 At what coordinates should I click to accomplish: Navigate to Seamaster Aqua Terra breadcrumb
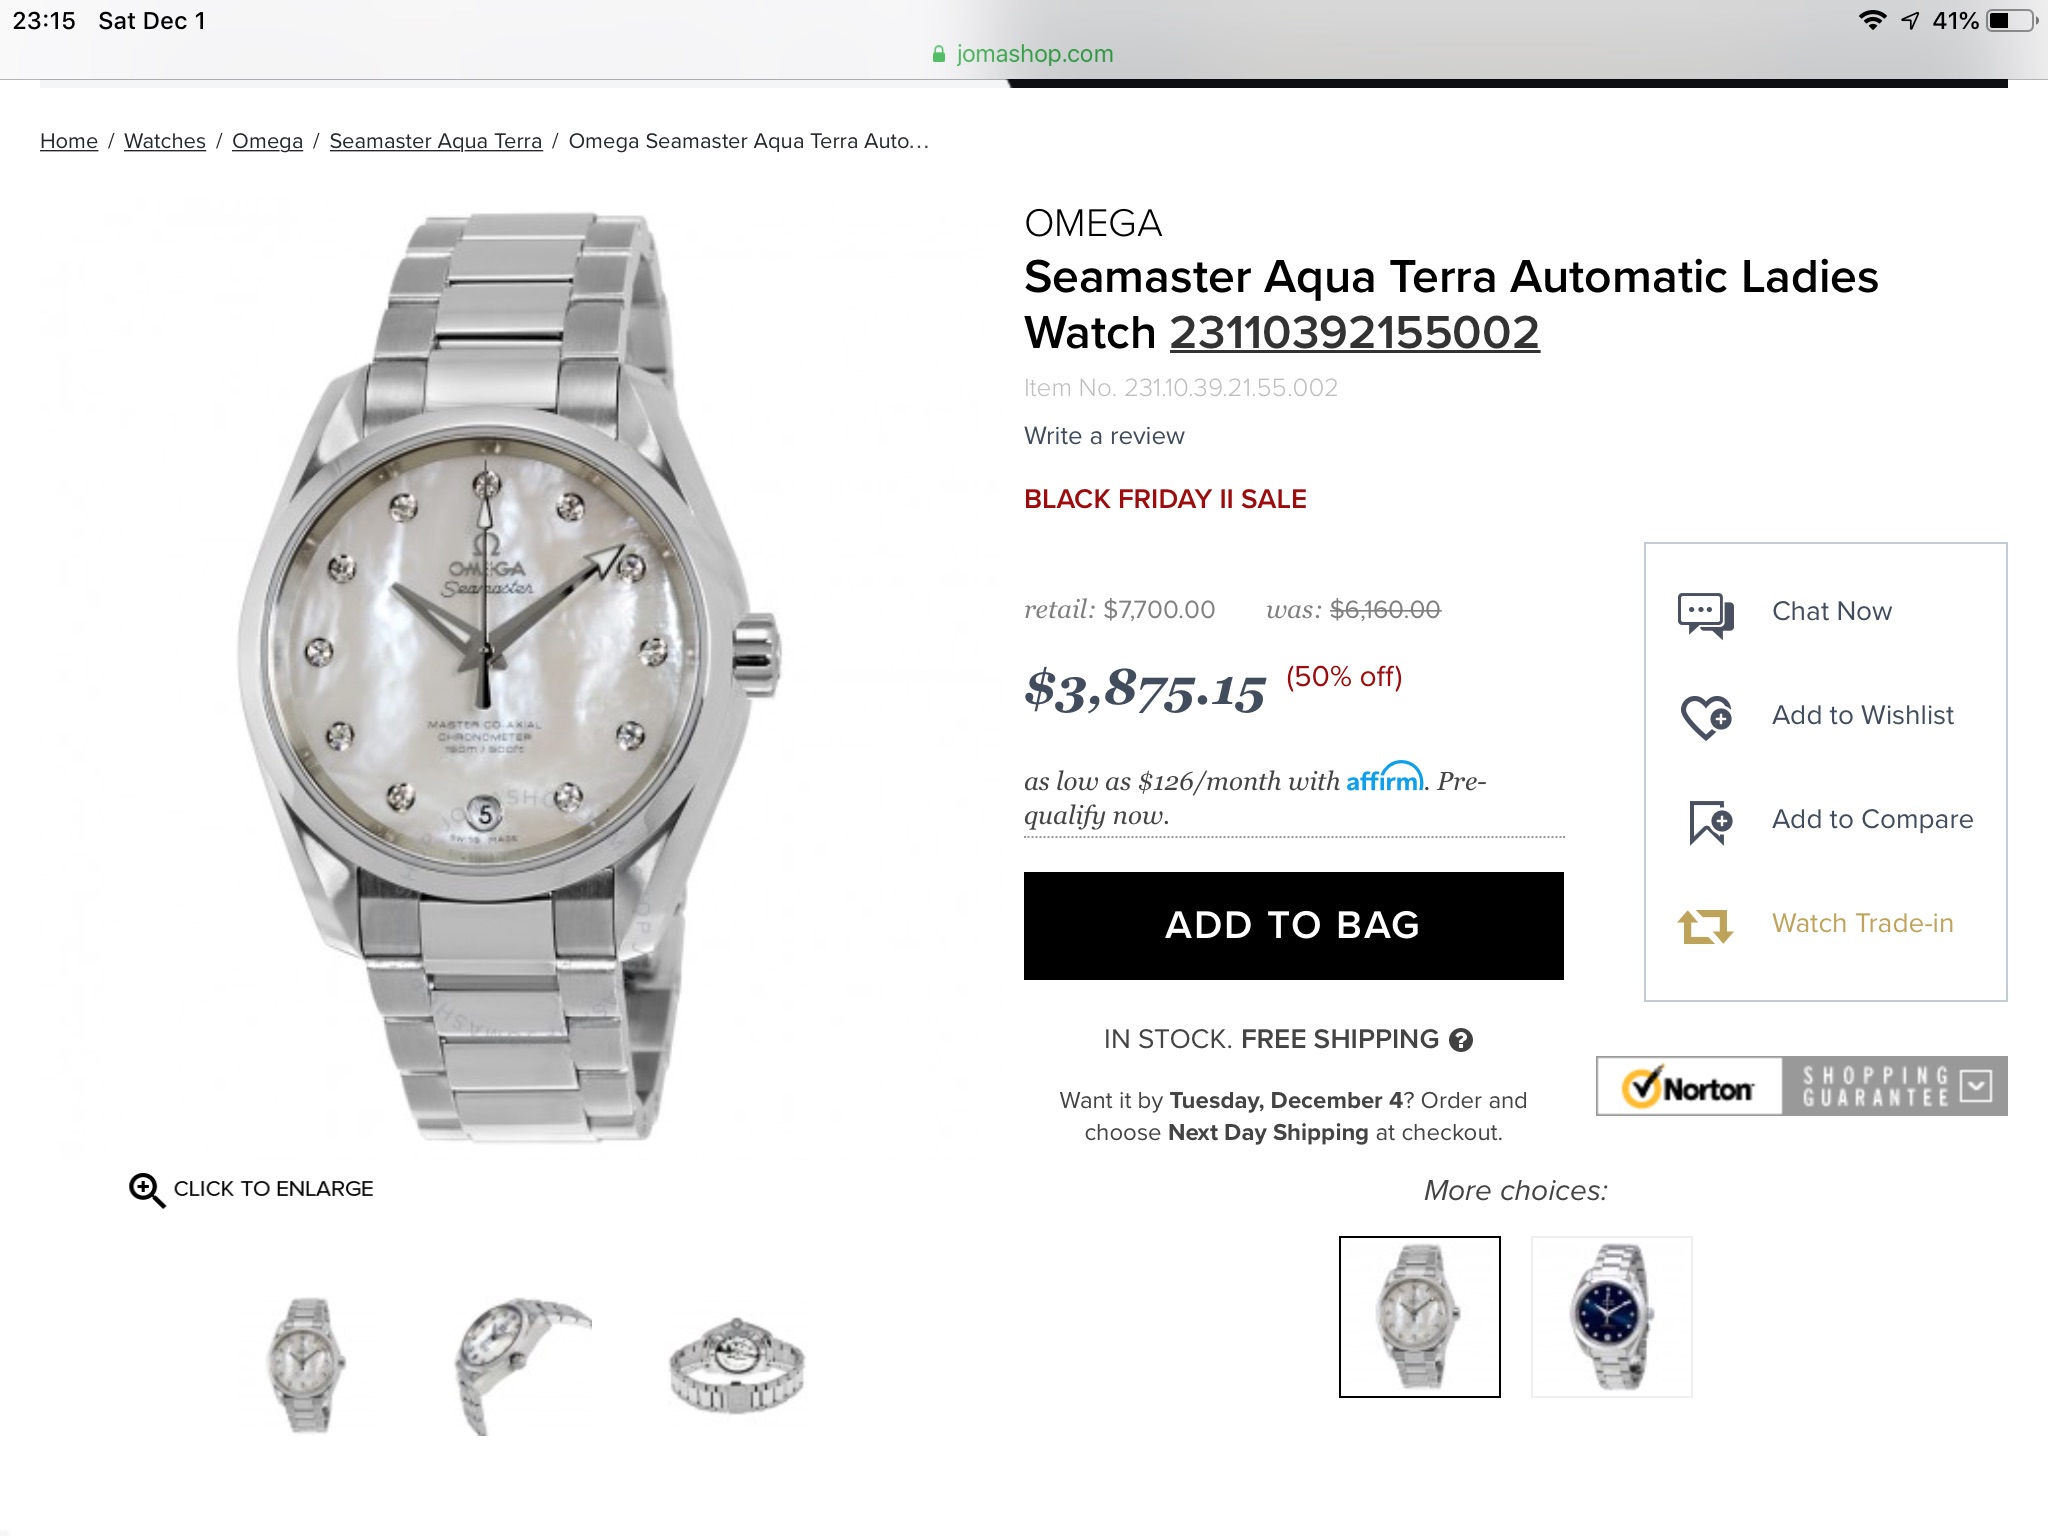coord(435,141)
